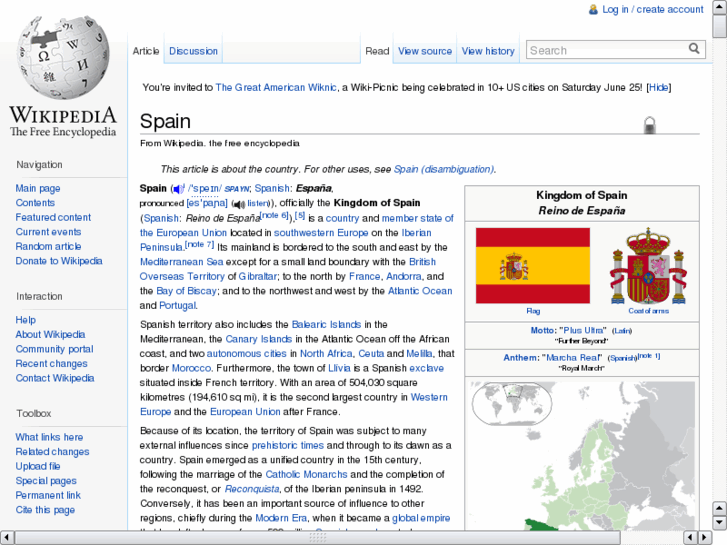Screen dimensions: 727x545
Task: Click Cite this page
Action: pyautogui.click(x=45, y=510)
